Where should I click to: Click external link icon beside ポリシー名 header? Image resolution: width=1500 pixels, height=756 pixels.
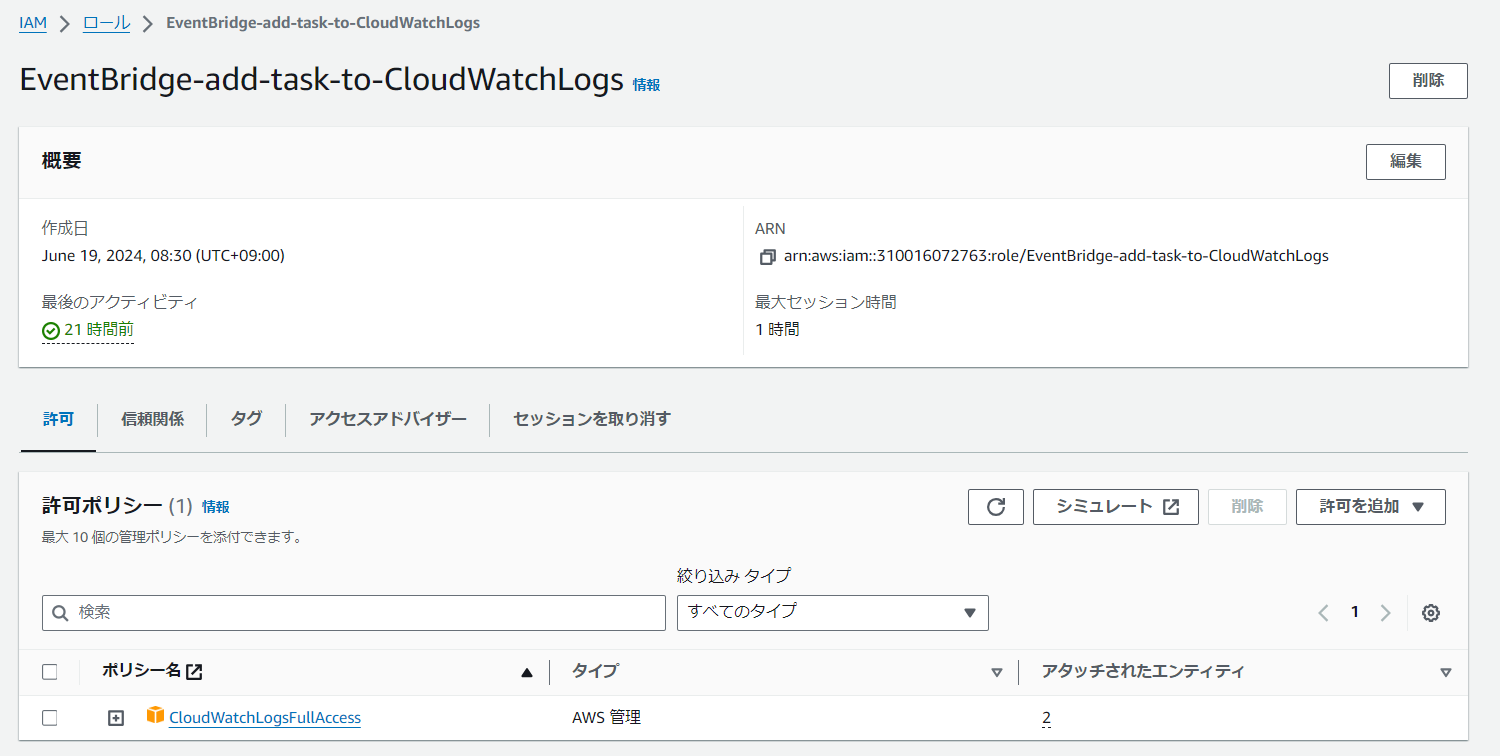[195, 672]
